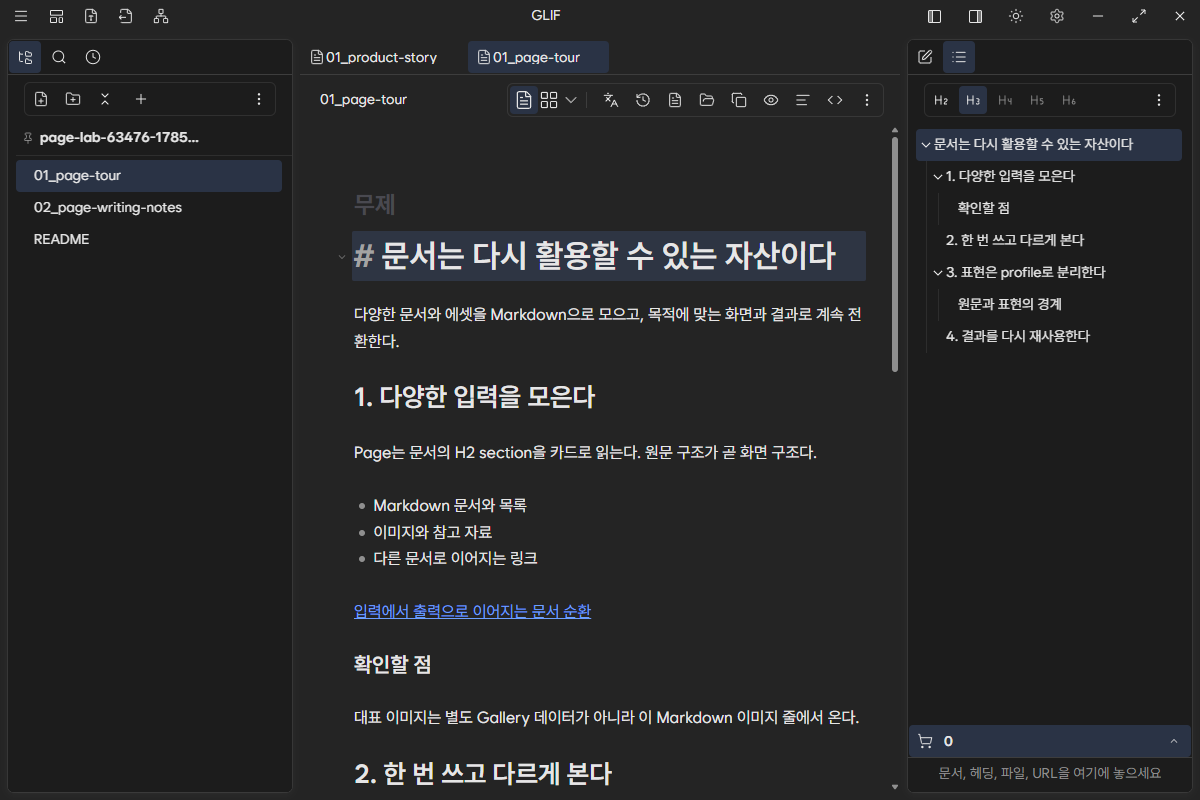Select the 01_page-tour tab
Viewport: 1200px width, 800px height.
pos(538,57)
